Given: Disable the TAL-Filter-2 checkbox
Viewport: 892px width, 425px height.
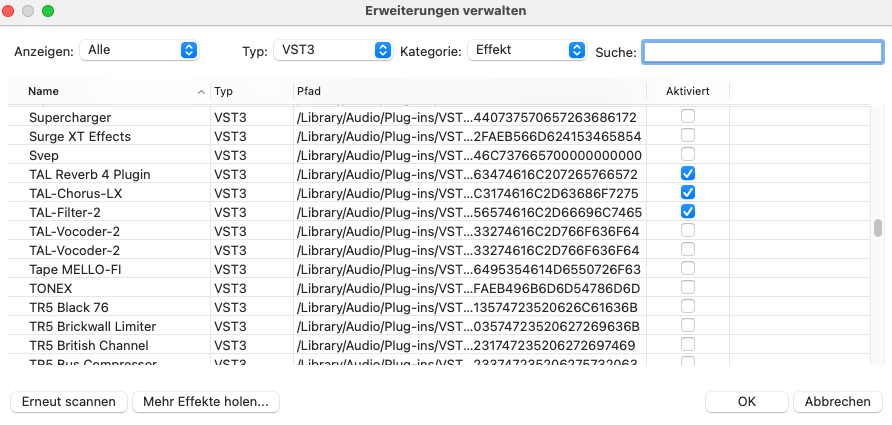Looking at the screenshot, I should [x=688, y=211].
